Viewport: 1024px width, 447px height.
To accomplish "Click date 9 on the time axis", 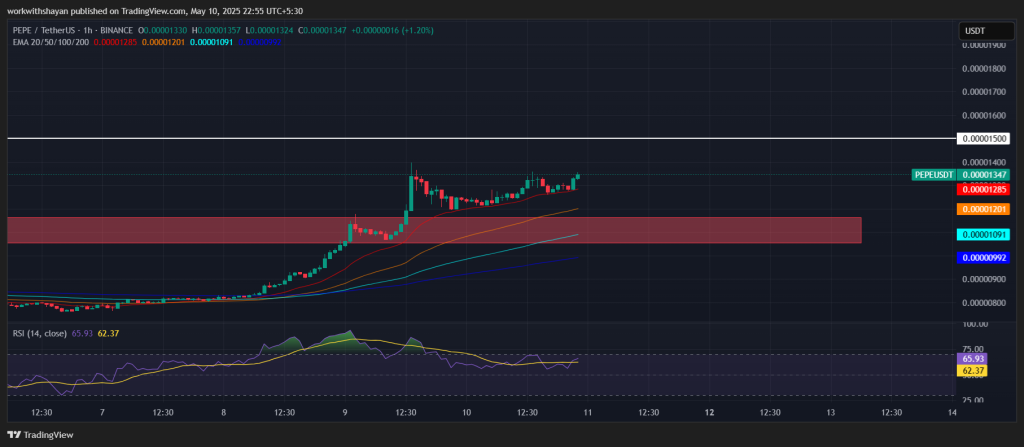I will (x=344, y=412).
